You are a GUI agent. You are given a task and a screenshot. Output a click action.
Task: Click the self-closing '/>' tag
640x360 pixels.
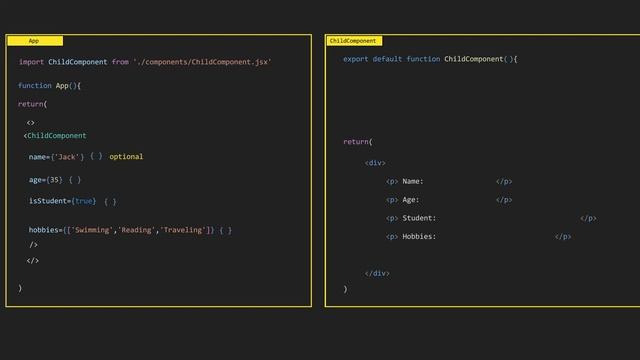click(x=33, y=245)
